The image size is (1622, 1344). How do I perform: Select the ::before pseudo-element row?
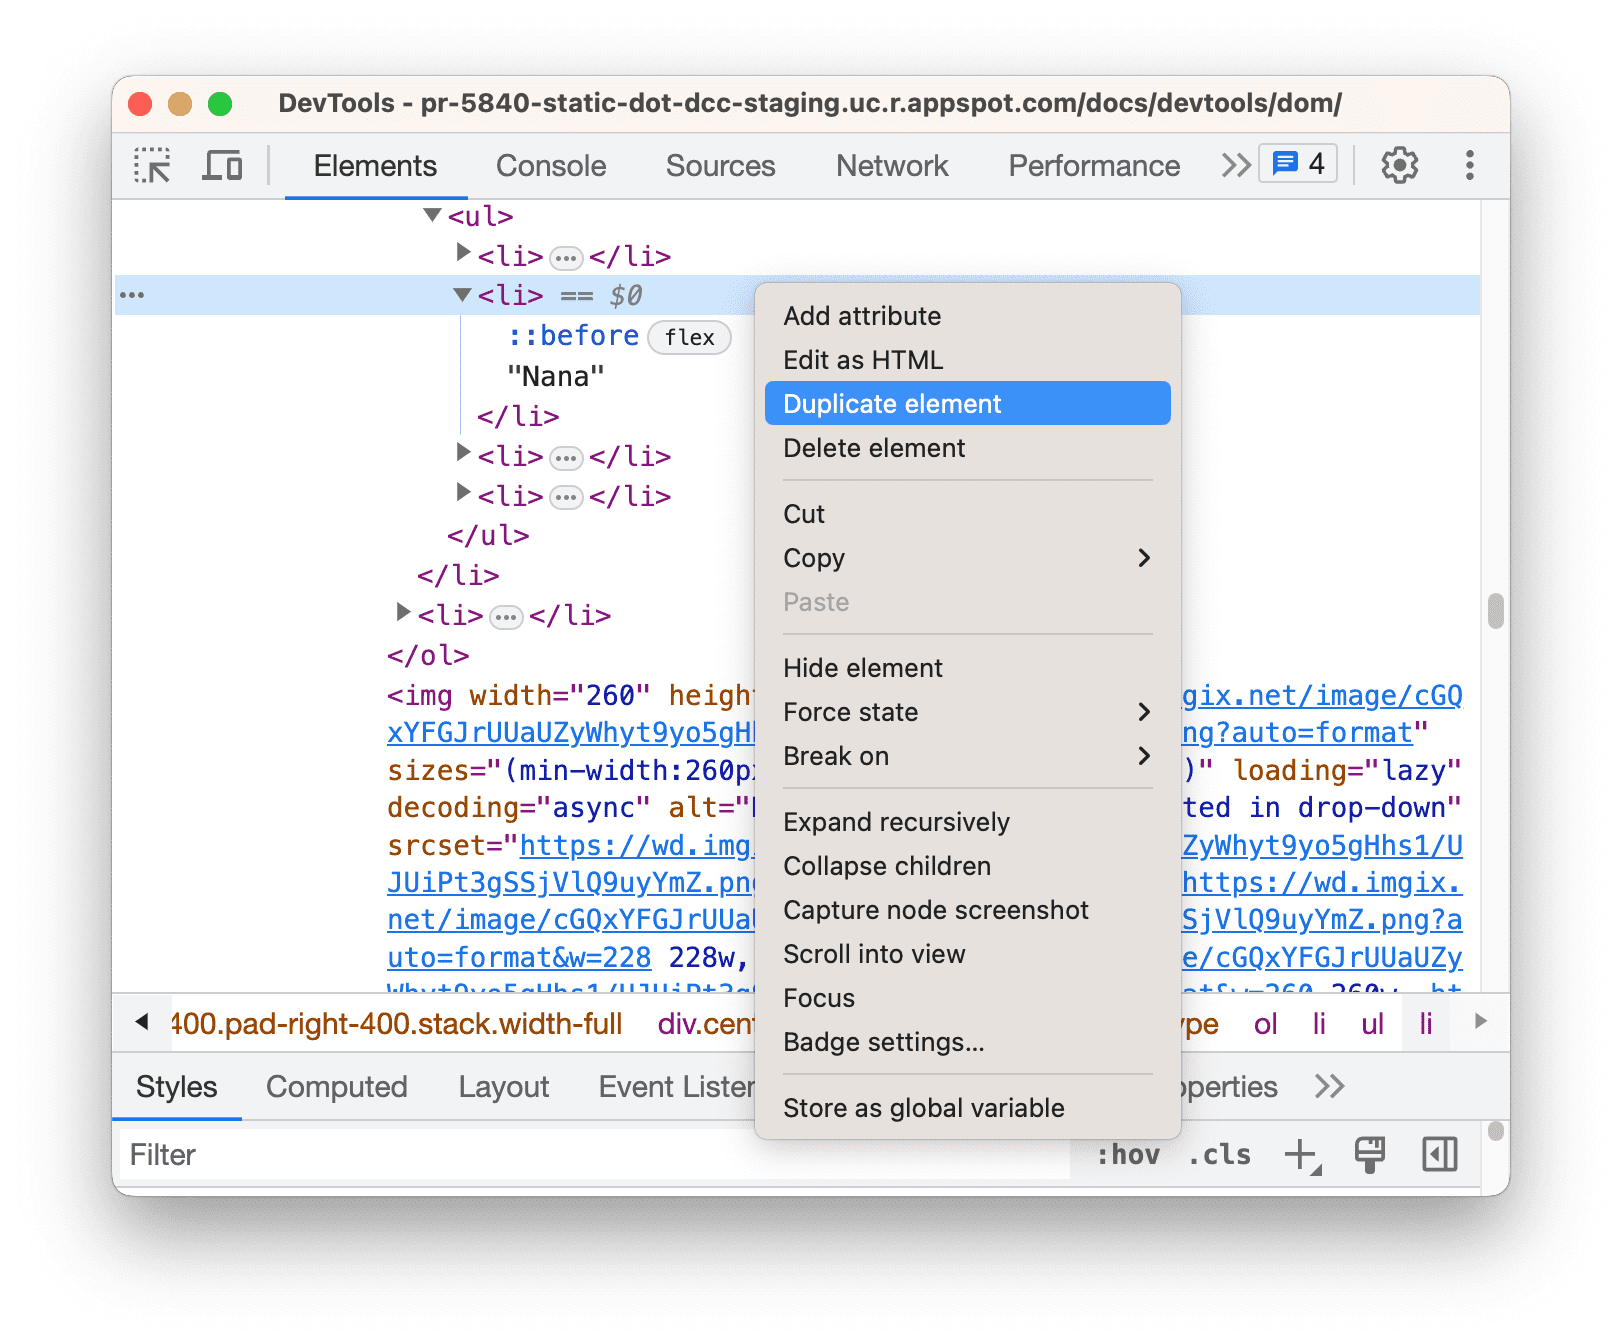click(x=573, y=337)
